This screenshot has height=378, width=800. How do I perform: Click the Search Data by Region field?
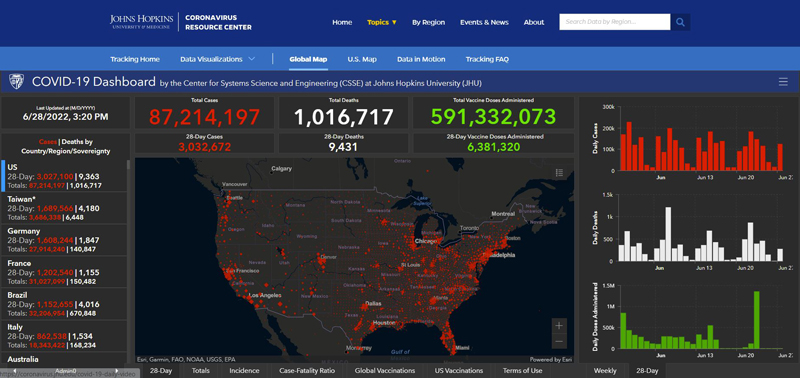(x=615, y=22)
